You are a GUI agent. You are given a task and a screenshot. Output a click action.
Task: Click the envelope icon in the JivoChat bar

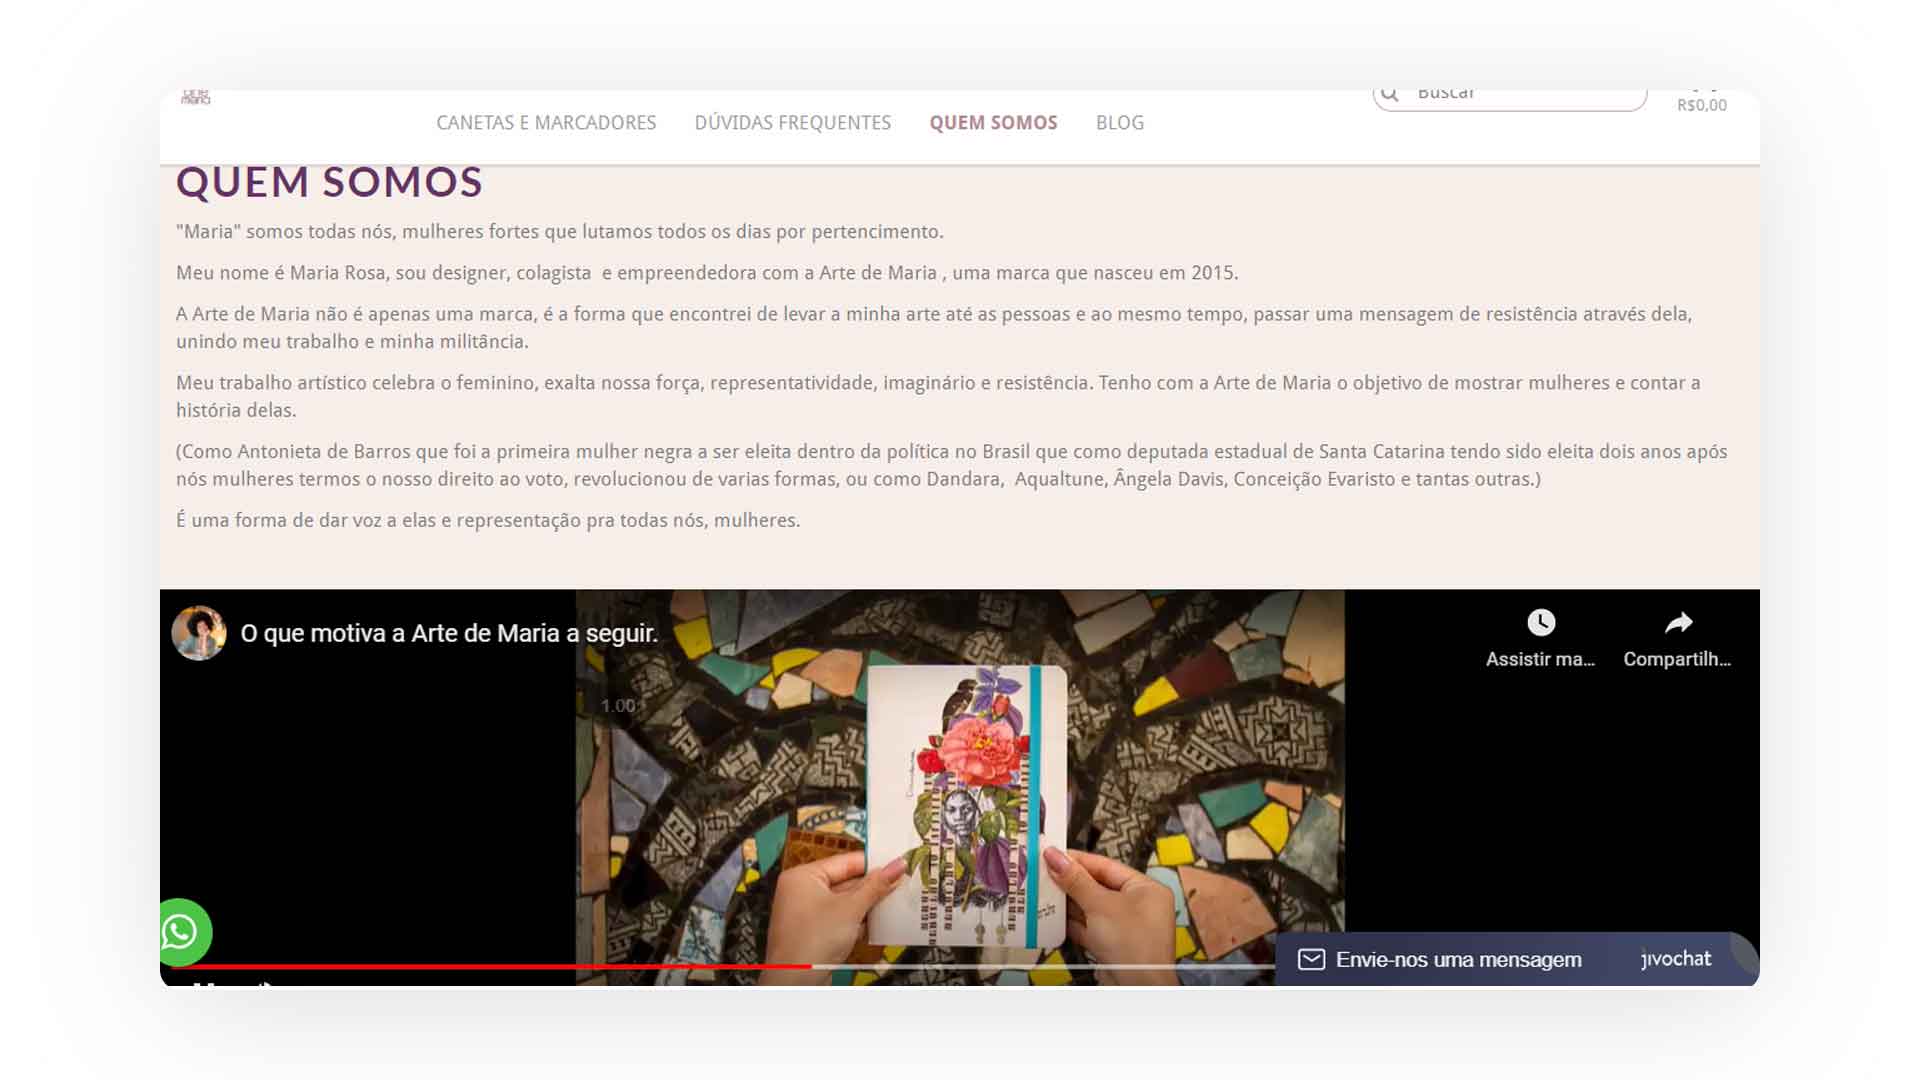coord(1310,959)
